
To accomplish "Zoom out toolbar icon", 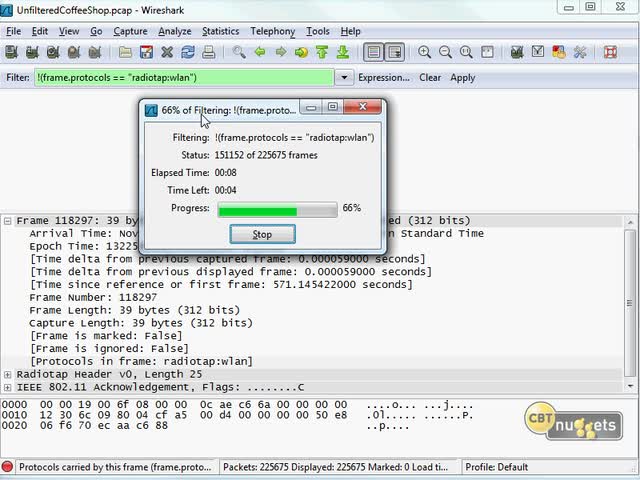I will (445, 52).
